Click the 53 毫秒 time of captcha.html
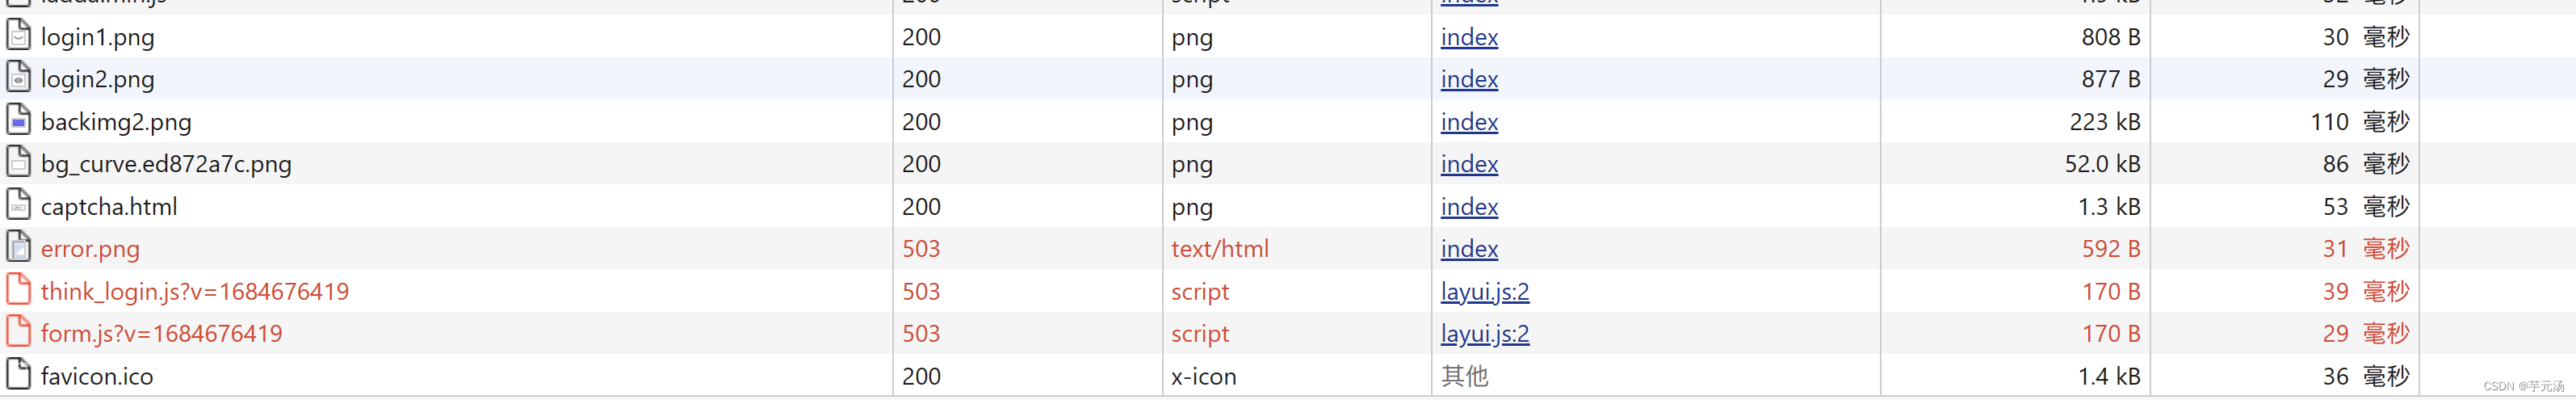 click(x=2366, y=207)
